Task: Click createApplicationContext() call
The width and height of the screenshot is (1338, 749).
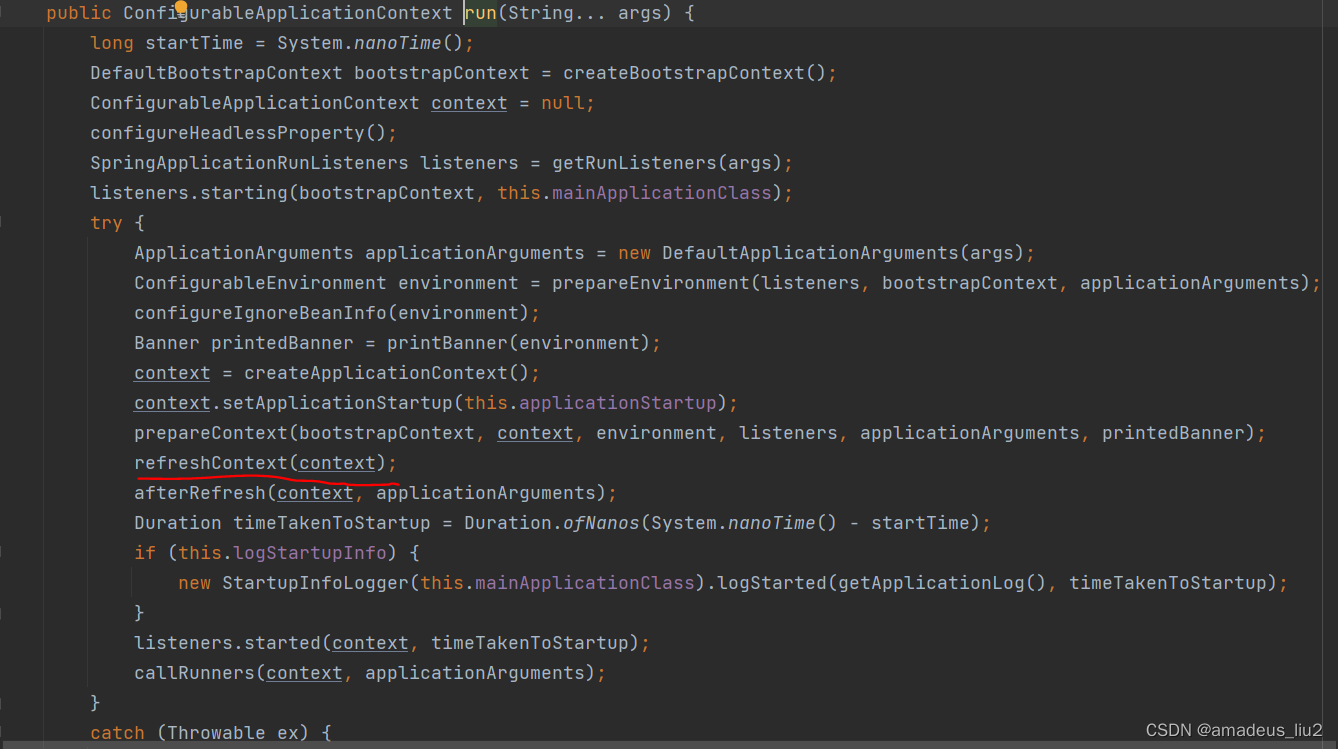Action: coord(387,373)
